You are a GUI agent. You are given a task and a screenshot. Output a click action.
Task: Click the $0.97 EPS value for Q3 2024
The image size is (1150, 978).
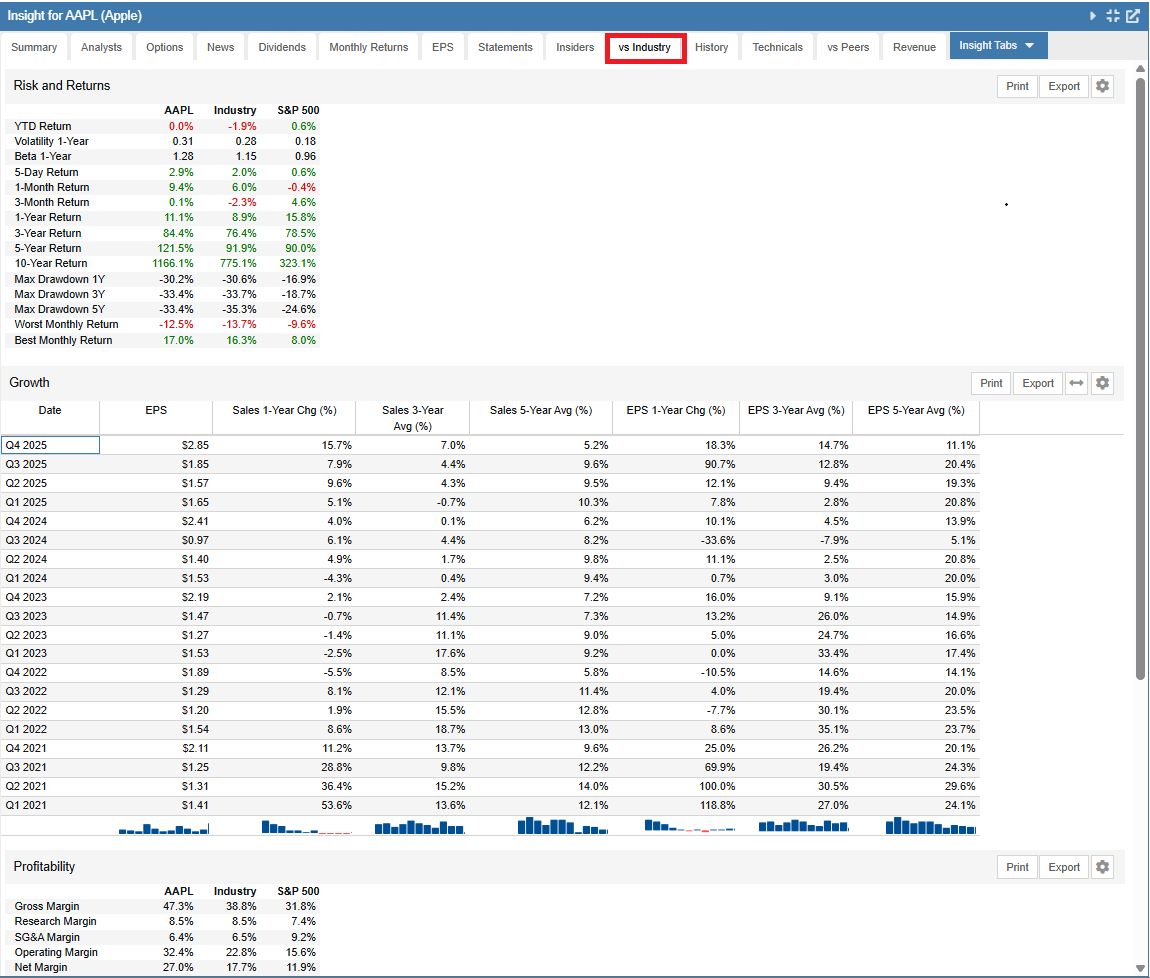(x=195, y=541)
